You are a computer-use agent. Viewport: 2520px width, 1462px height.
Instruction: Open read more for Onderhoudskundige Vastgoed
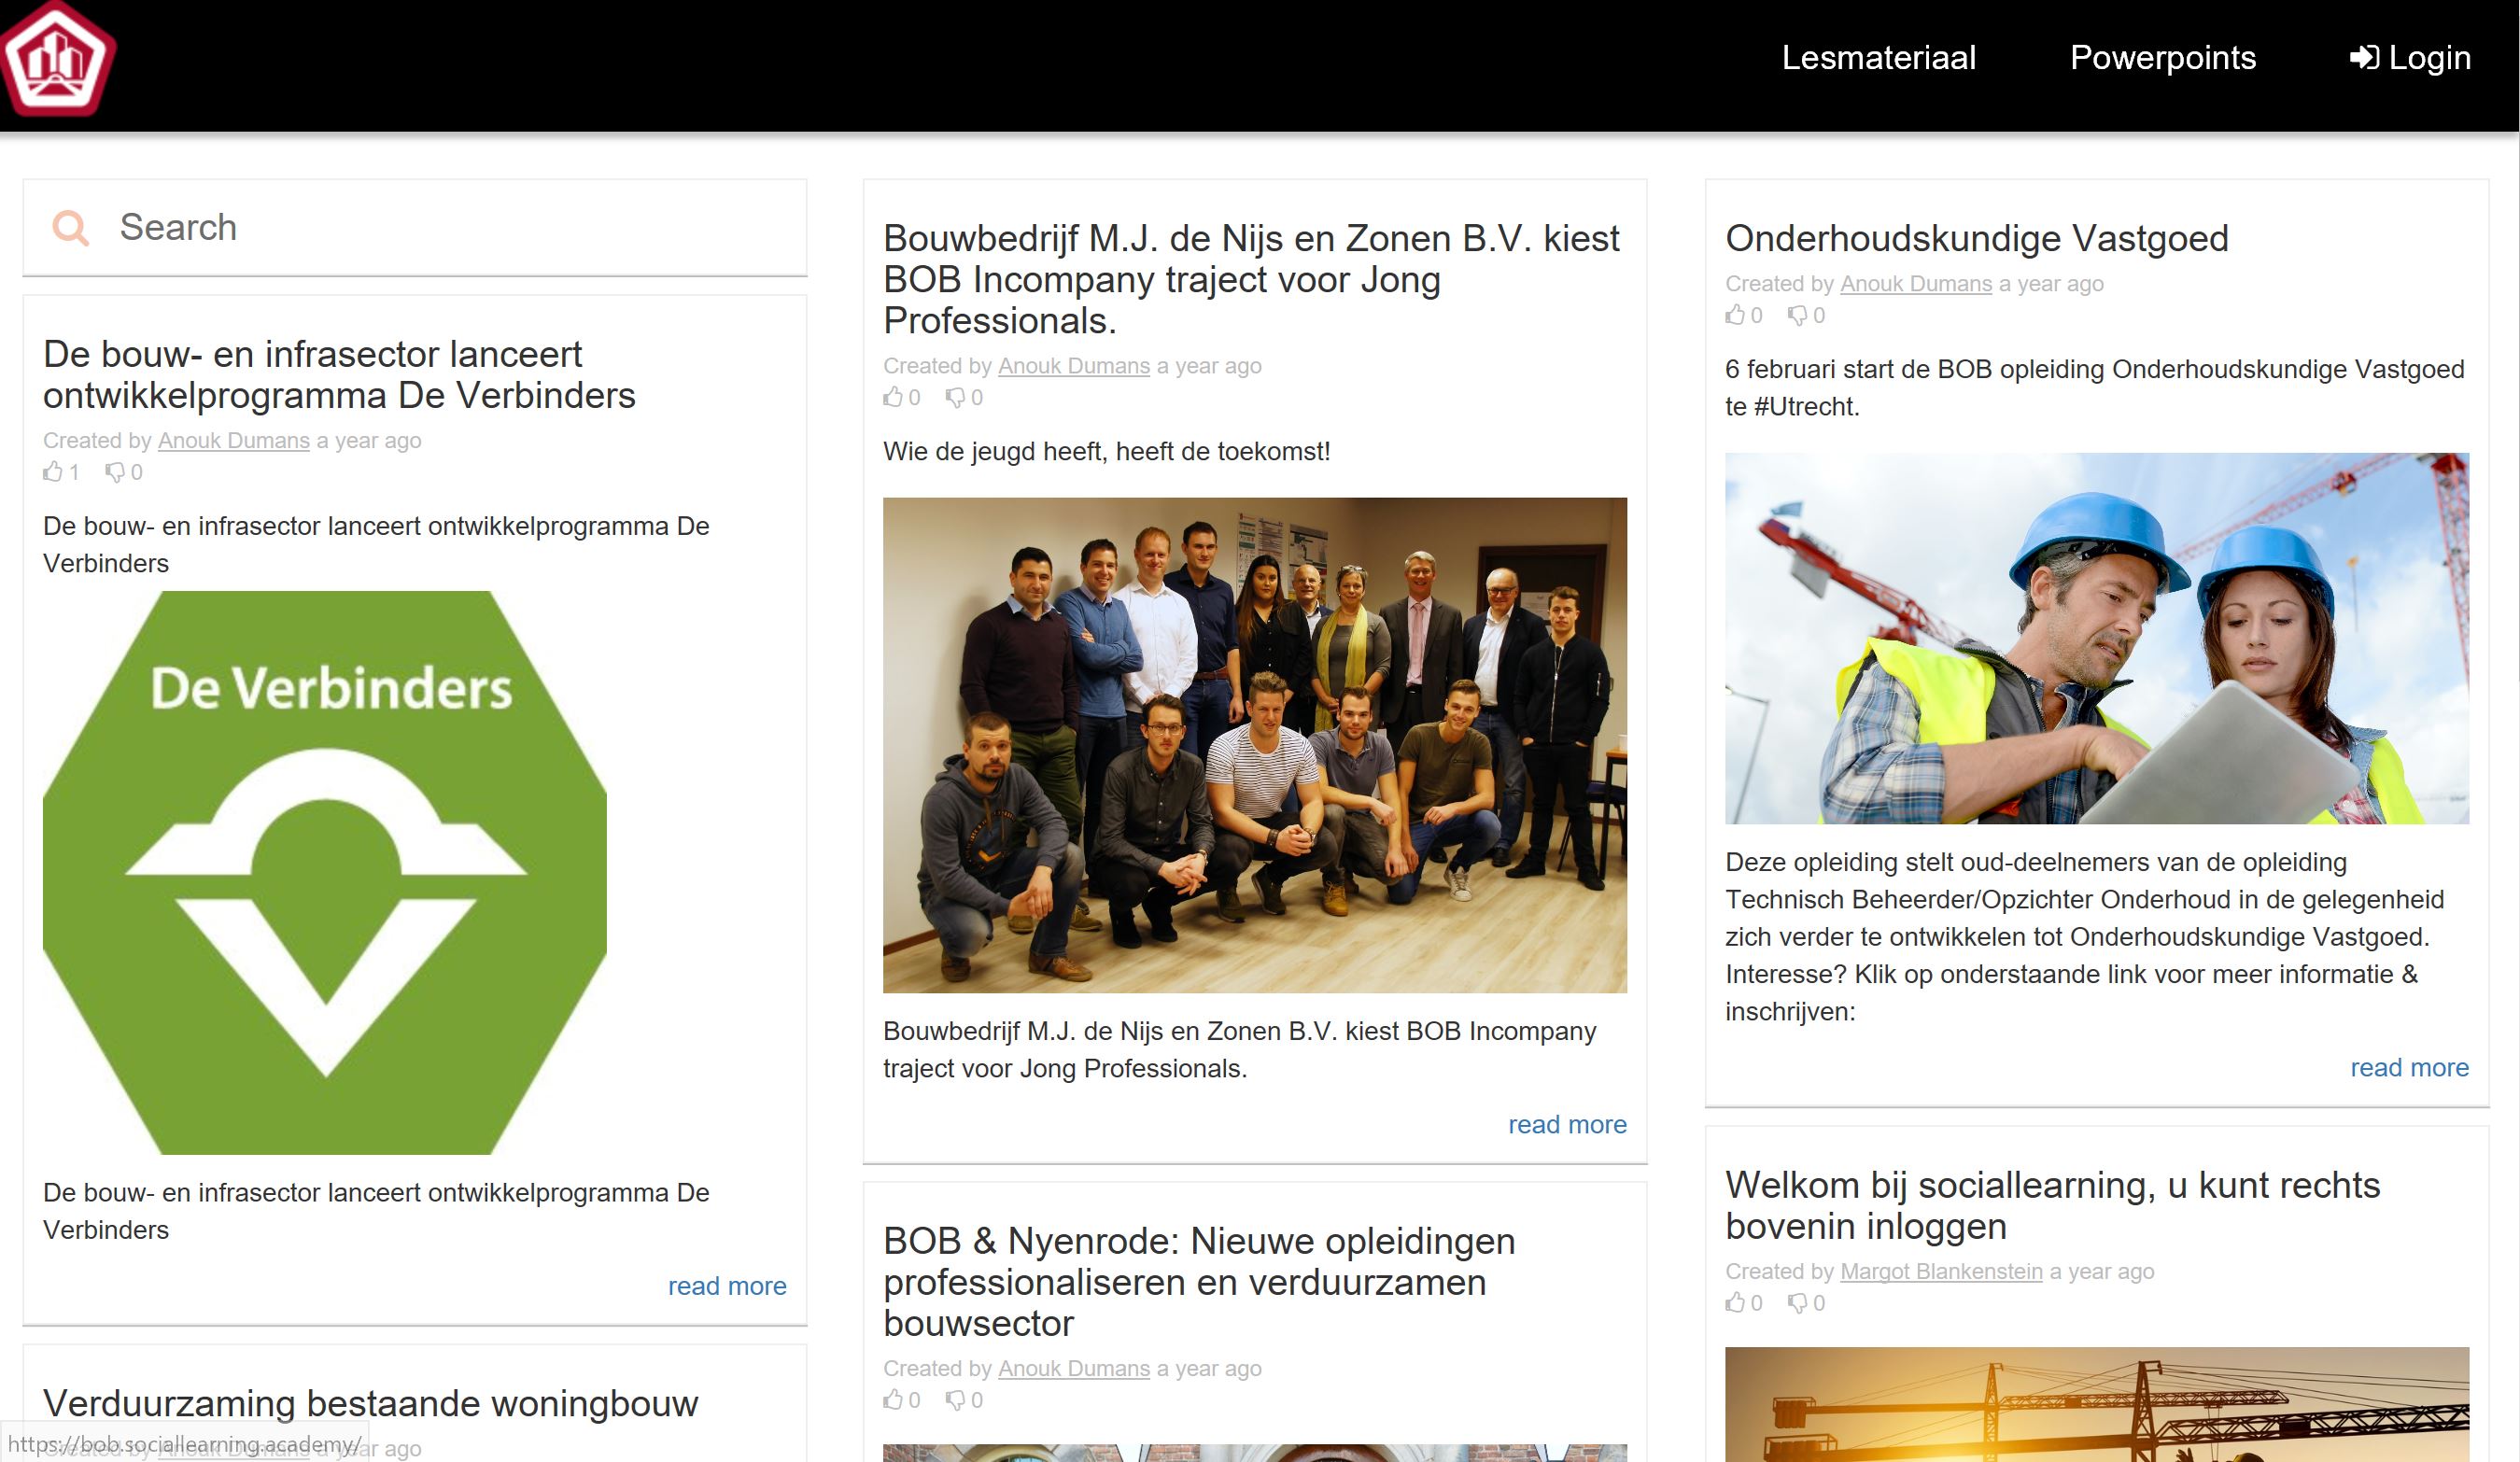2409,1068
